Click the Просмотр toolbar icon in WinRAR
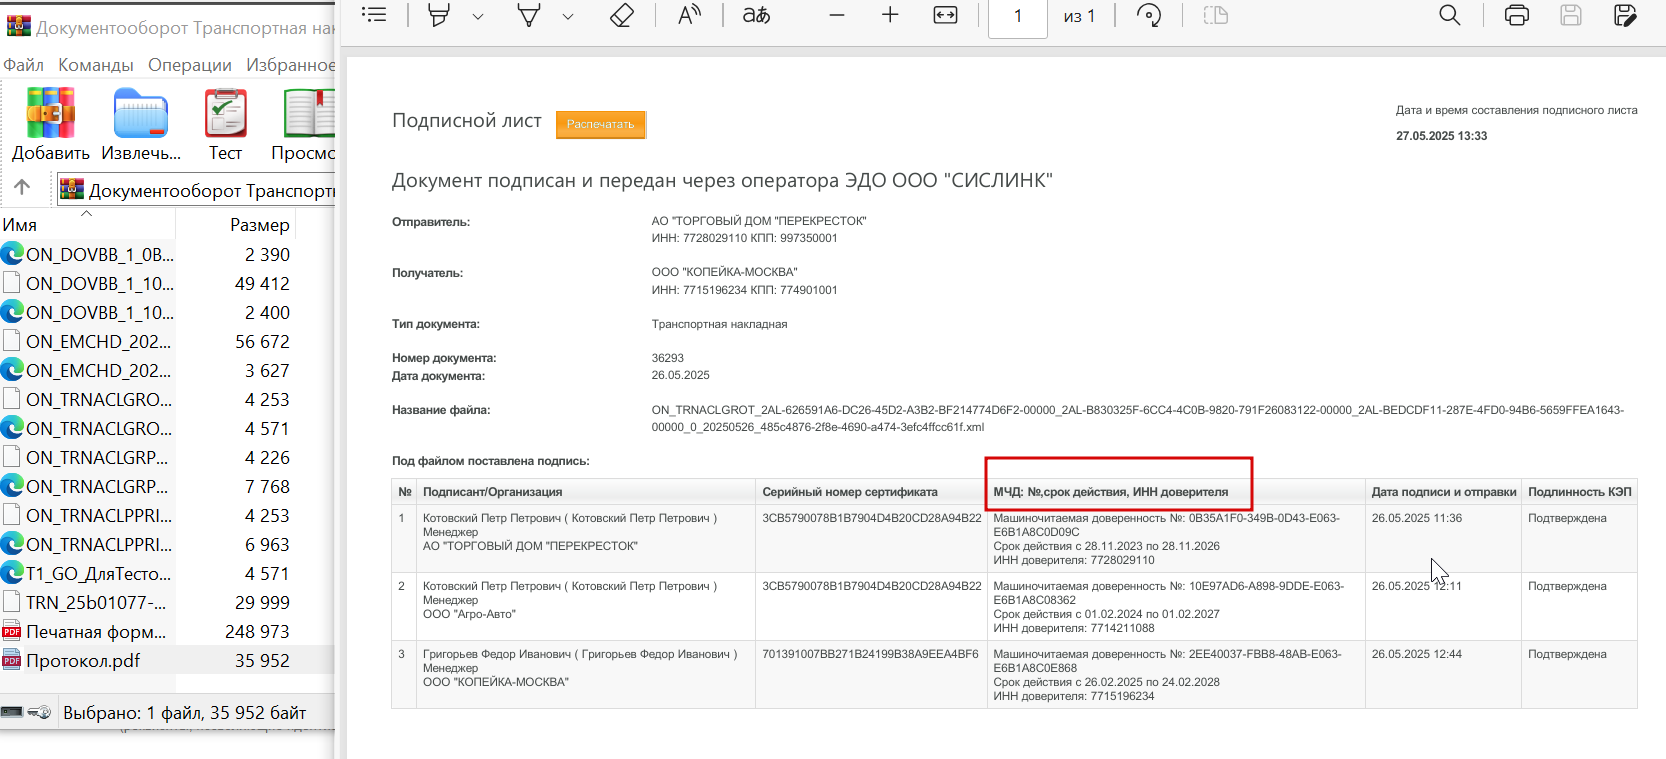 point(304,124)
